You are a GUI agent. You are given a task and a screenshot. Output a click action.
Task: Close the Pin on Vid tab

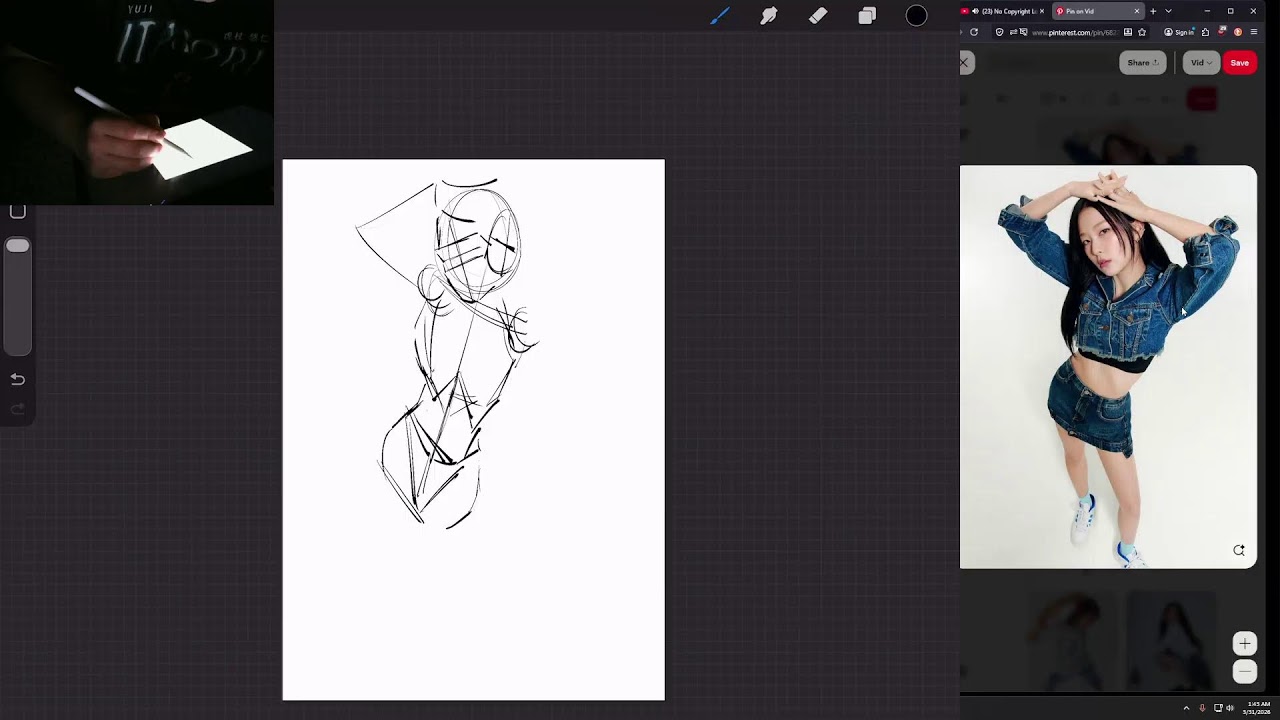coord(1137,11)
